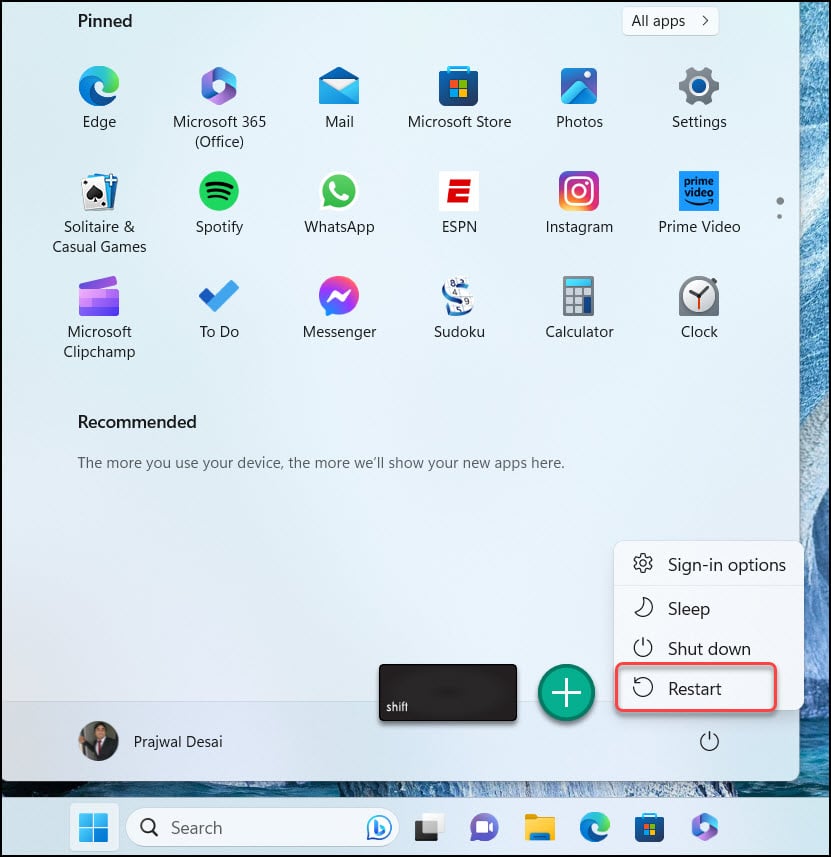Launch Solitaire & Casual Games

(99, 213)
